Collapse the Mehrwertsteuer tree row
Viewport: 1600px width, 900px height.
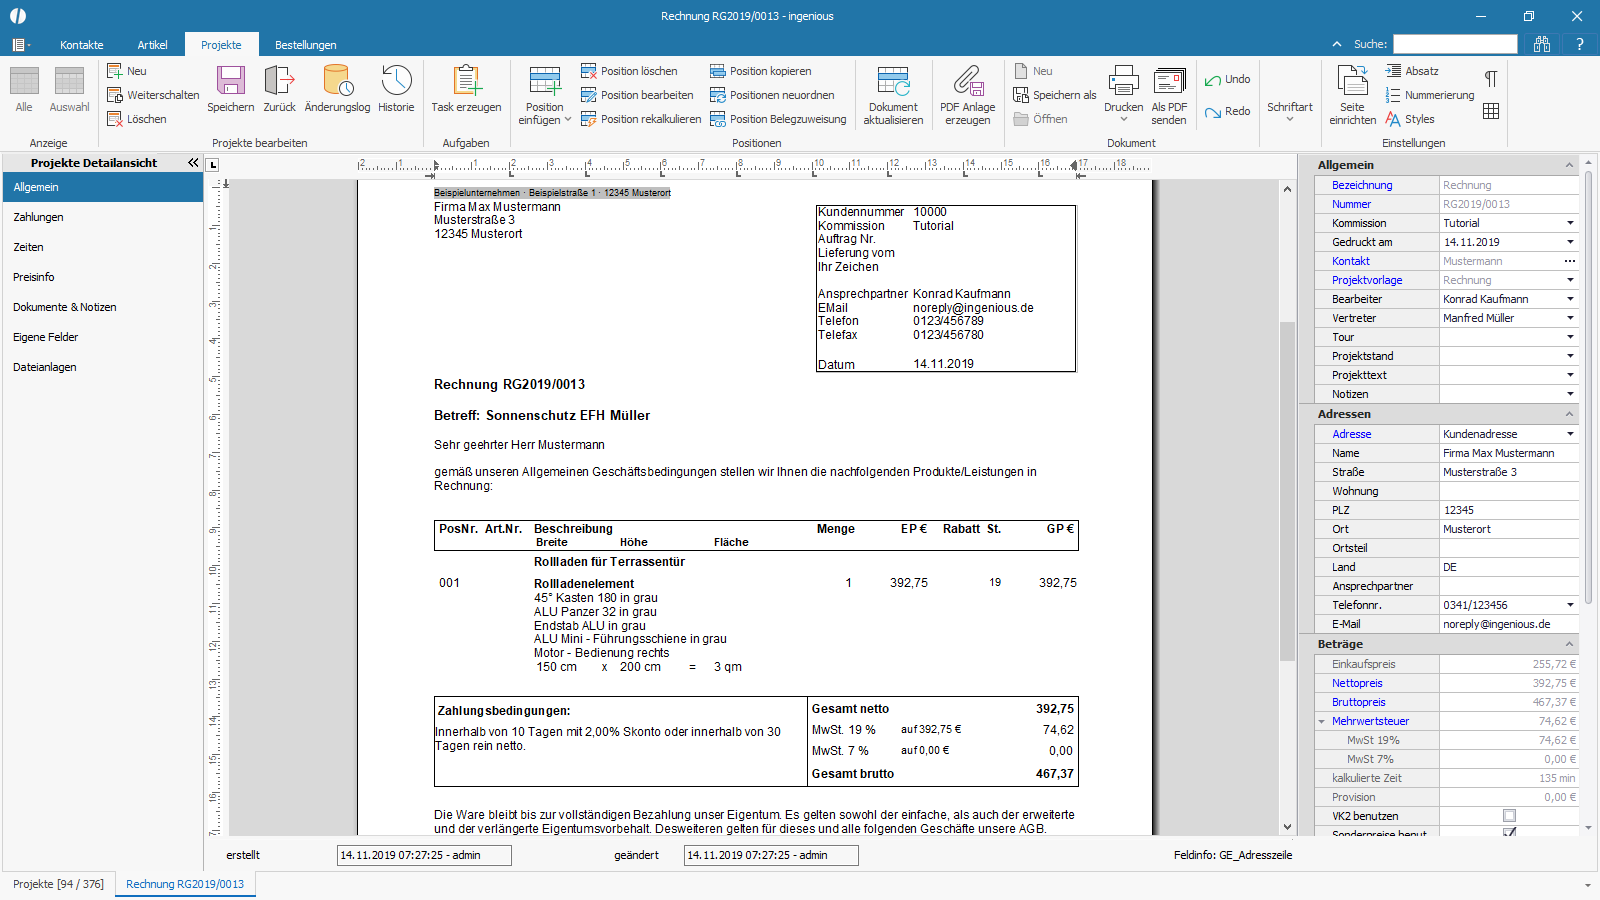click(1321, 721)
